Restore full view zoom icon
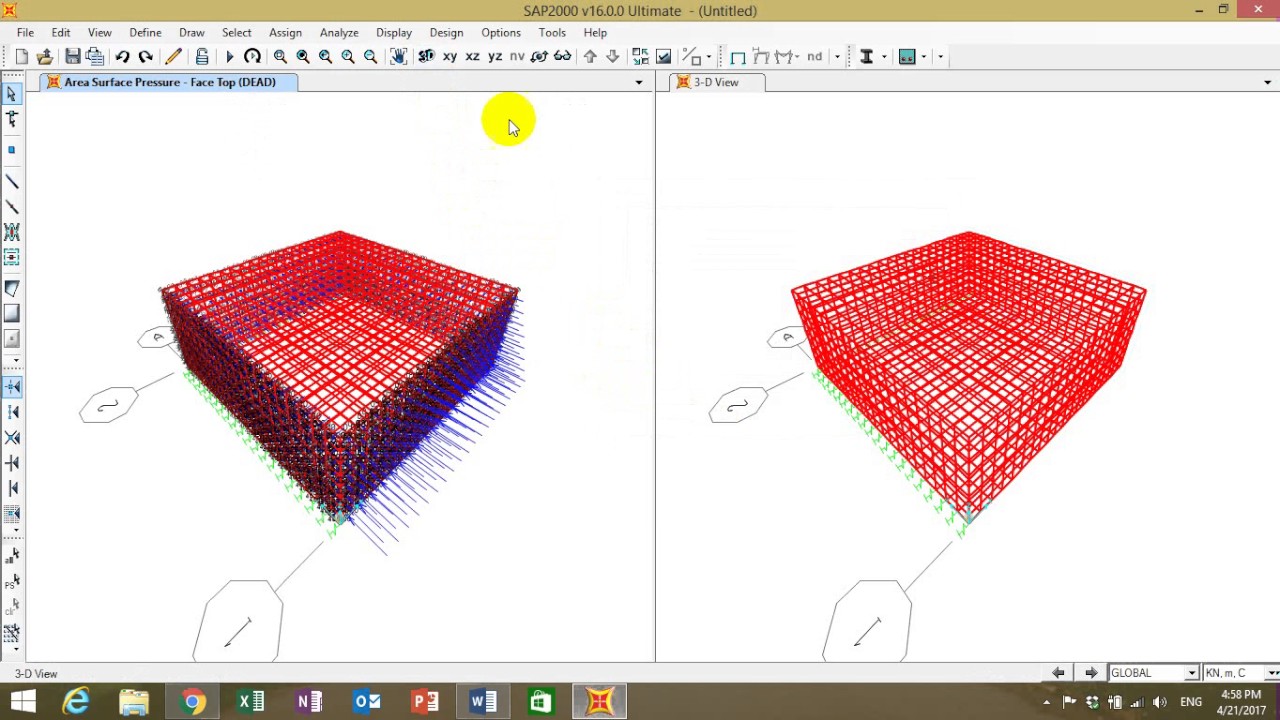The image size is (1280, 720). 303,57
